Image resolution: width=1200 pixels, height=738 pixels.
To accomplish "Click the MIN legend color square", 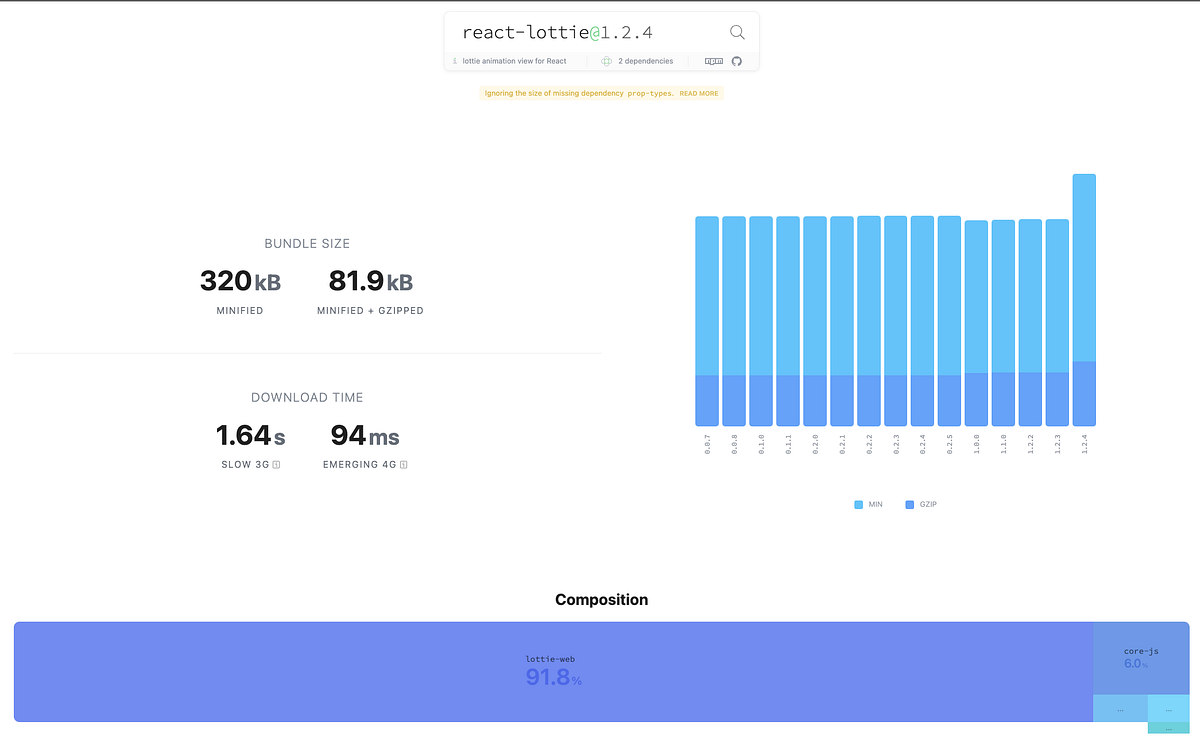I will coord(857,504).
